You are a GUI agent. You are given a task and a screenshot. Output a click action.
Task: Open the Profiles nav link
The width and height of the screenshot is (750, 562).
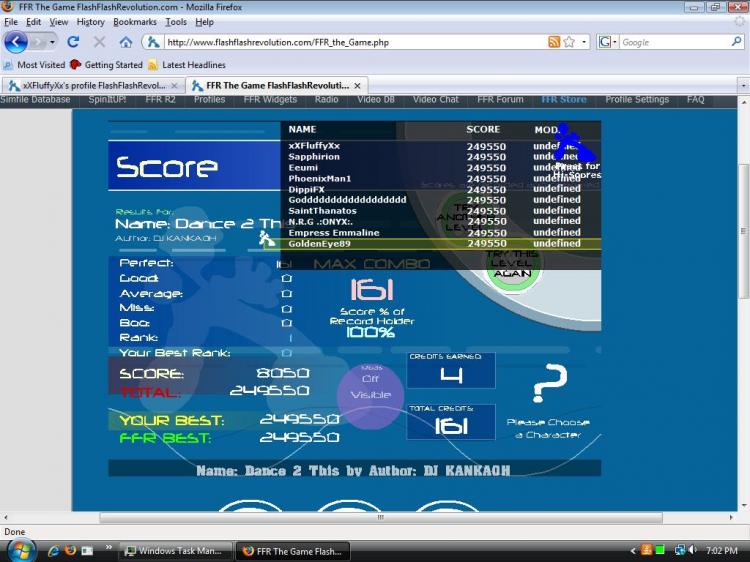click(x=210, y=99)
